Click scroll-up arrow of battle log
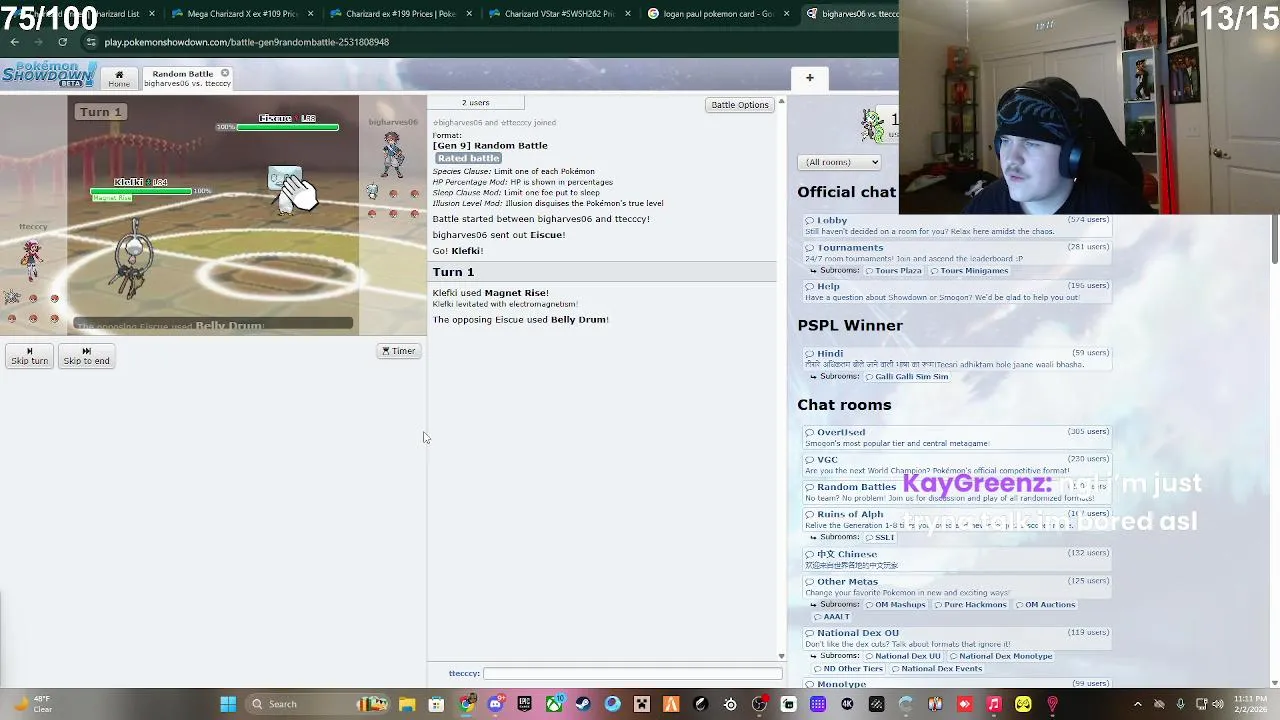Viewport: 1280px width, 720px height. click(x=781, y=102)
